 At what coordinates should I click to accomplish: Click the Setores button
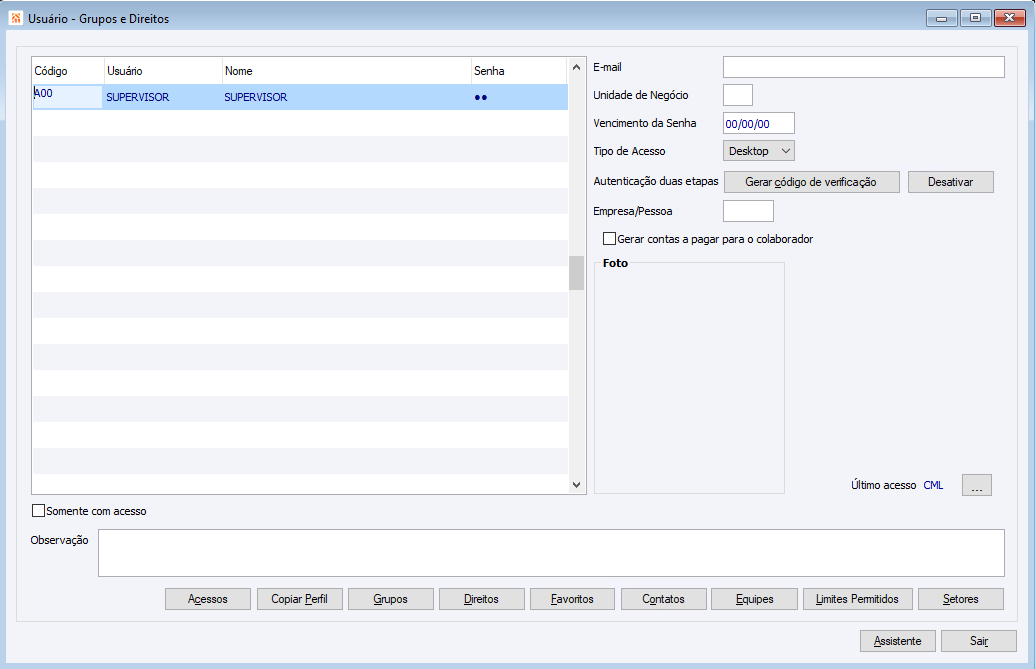click(961, 599)
